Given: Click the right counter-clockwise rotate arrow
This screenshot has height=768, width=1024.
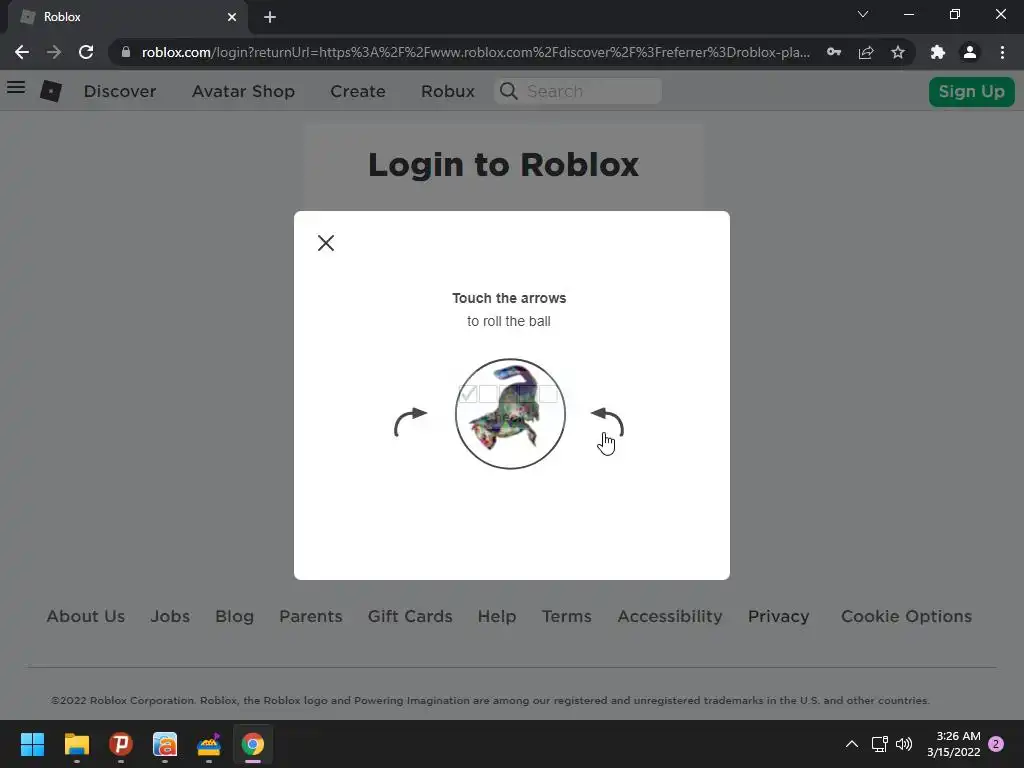Looking at the screenshot, I should click(607, 422).
